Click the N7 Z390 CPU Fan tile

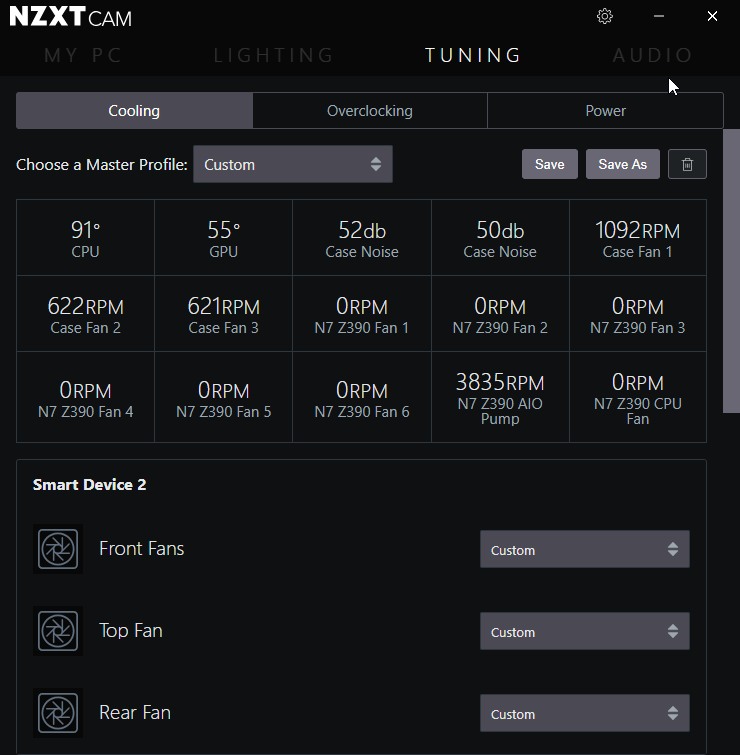click(x=638, y=397)
